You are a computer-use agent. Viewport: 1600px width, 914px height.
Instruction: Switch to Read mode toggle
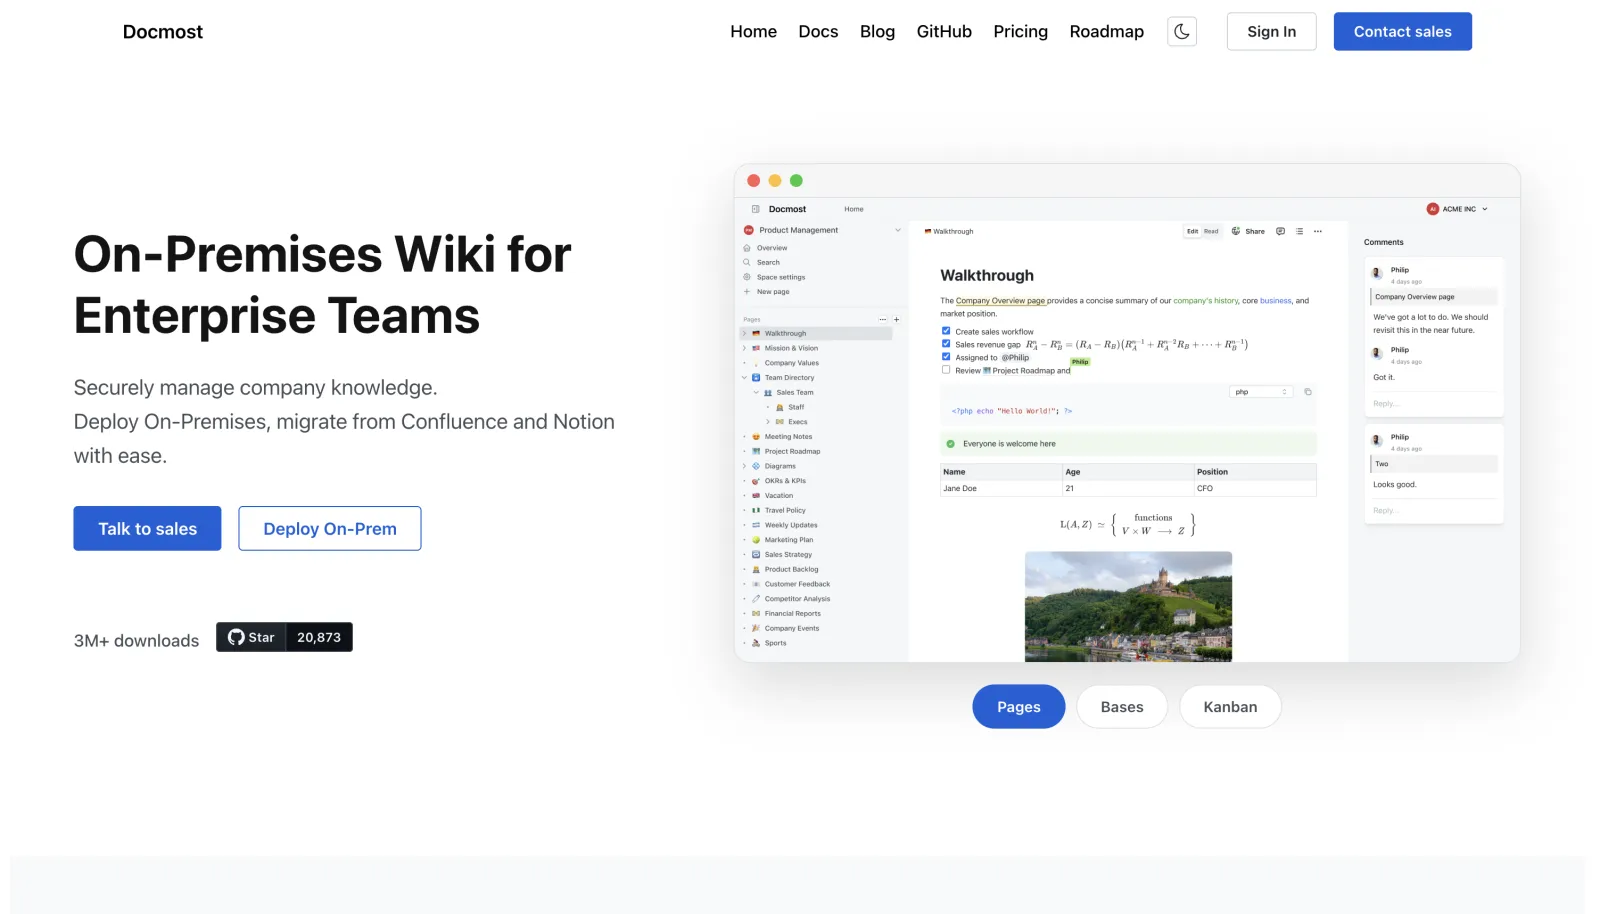pos(1211,231)
